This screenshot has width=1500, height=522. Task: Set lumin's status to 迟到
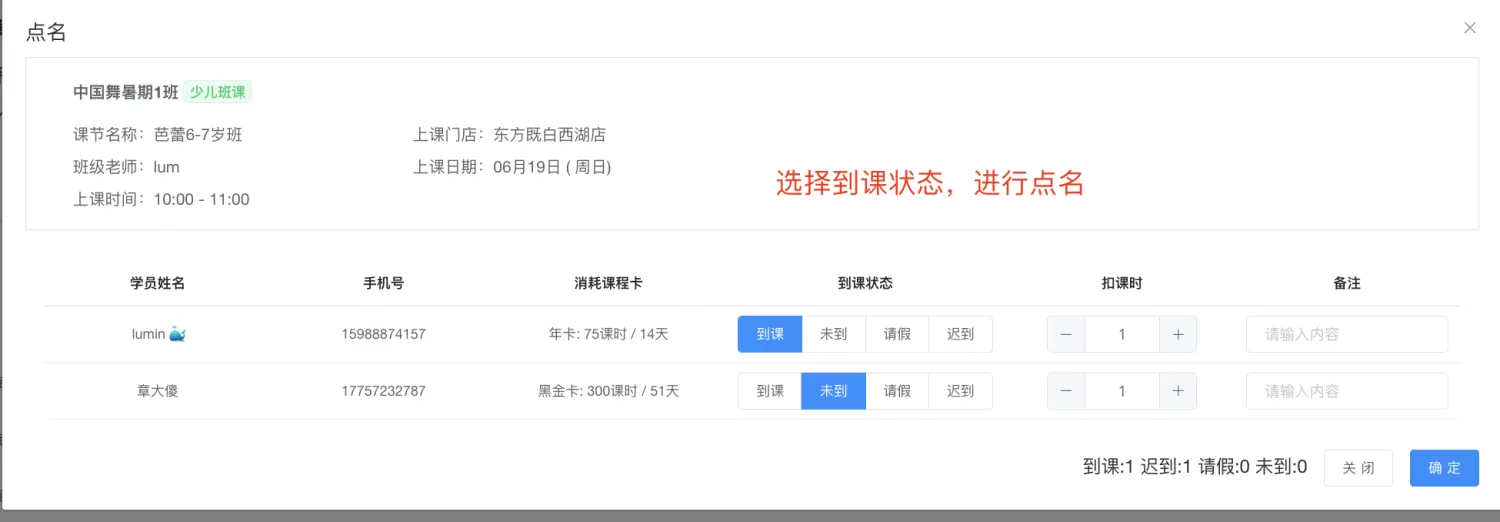pyautogui.click(x=960, y=335)
